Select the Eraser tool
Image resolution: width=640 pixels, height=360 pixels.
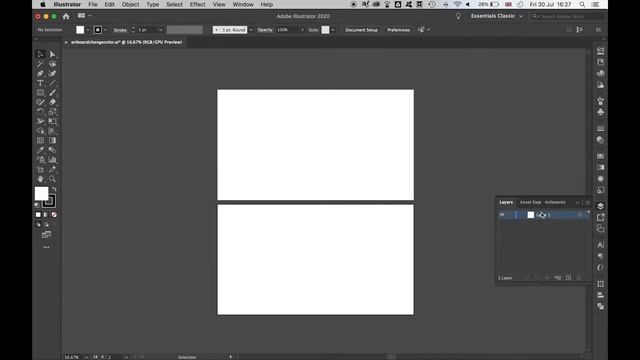pos(52,102)
